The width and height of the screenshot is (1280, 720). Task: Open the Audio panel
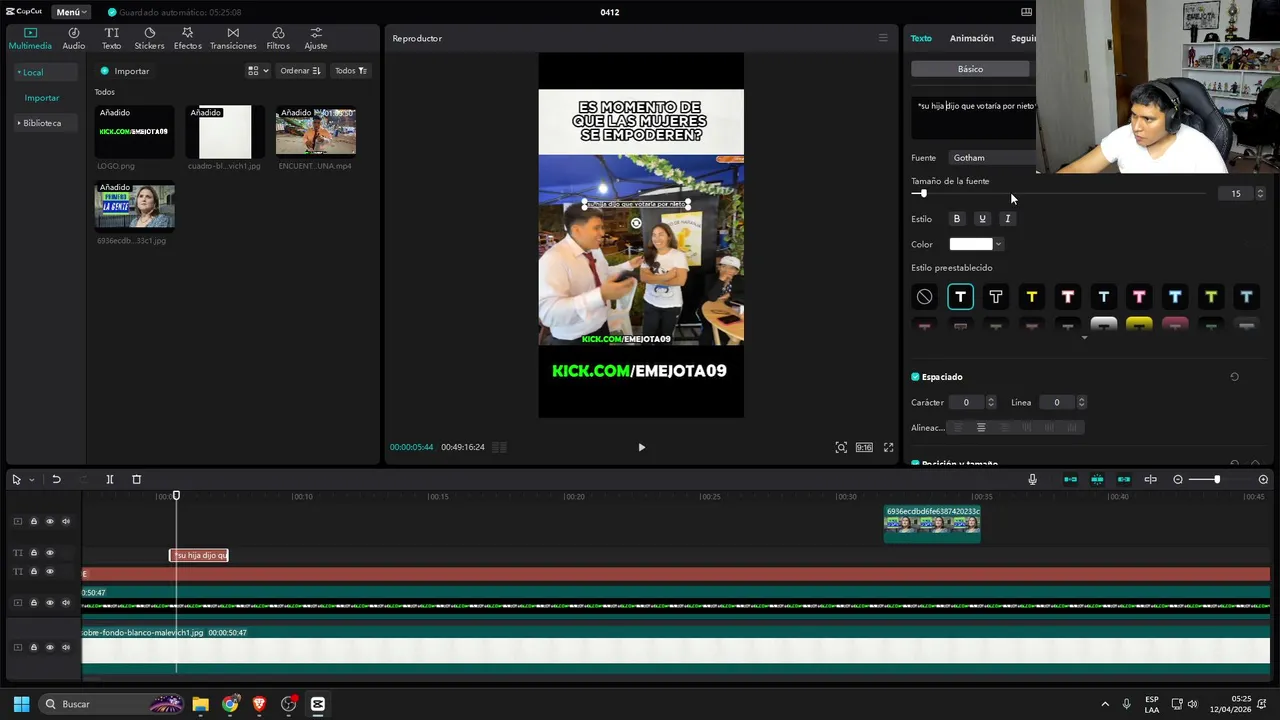point(74,38)
